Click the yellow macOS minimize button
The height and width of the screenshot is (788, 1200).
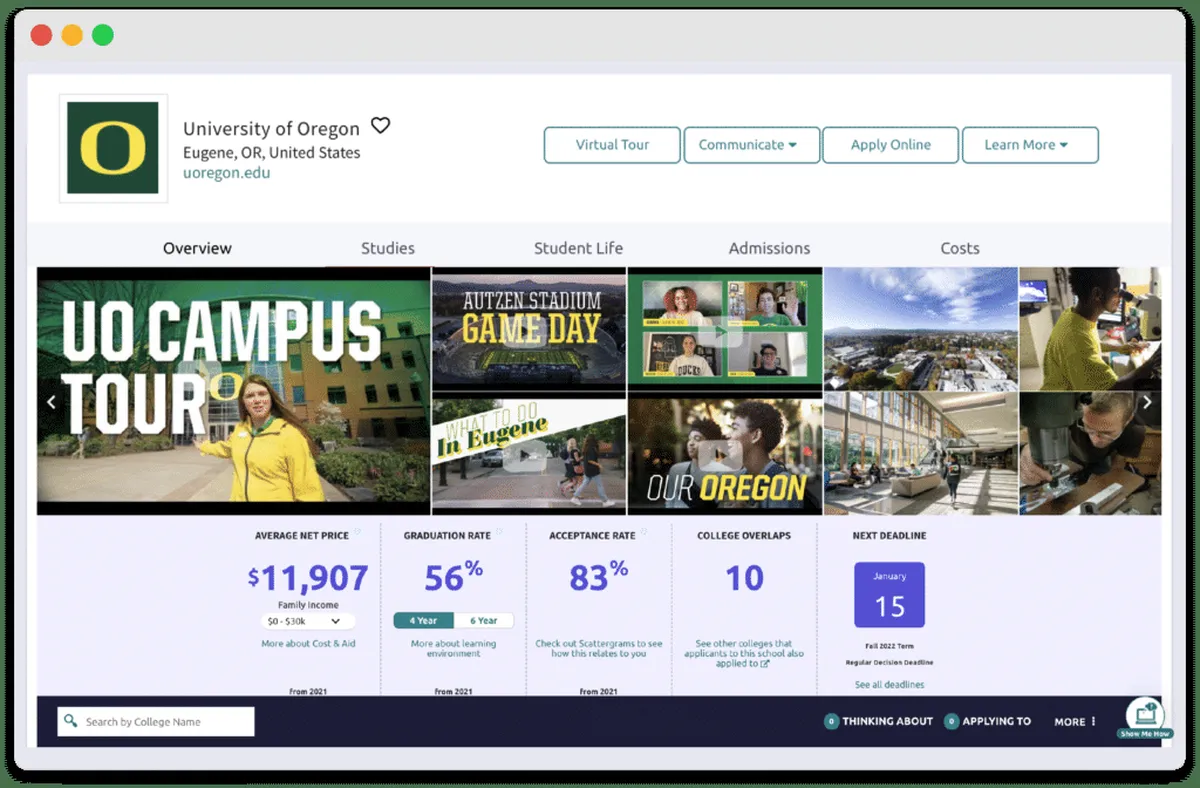72,36
